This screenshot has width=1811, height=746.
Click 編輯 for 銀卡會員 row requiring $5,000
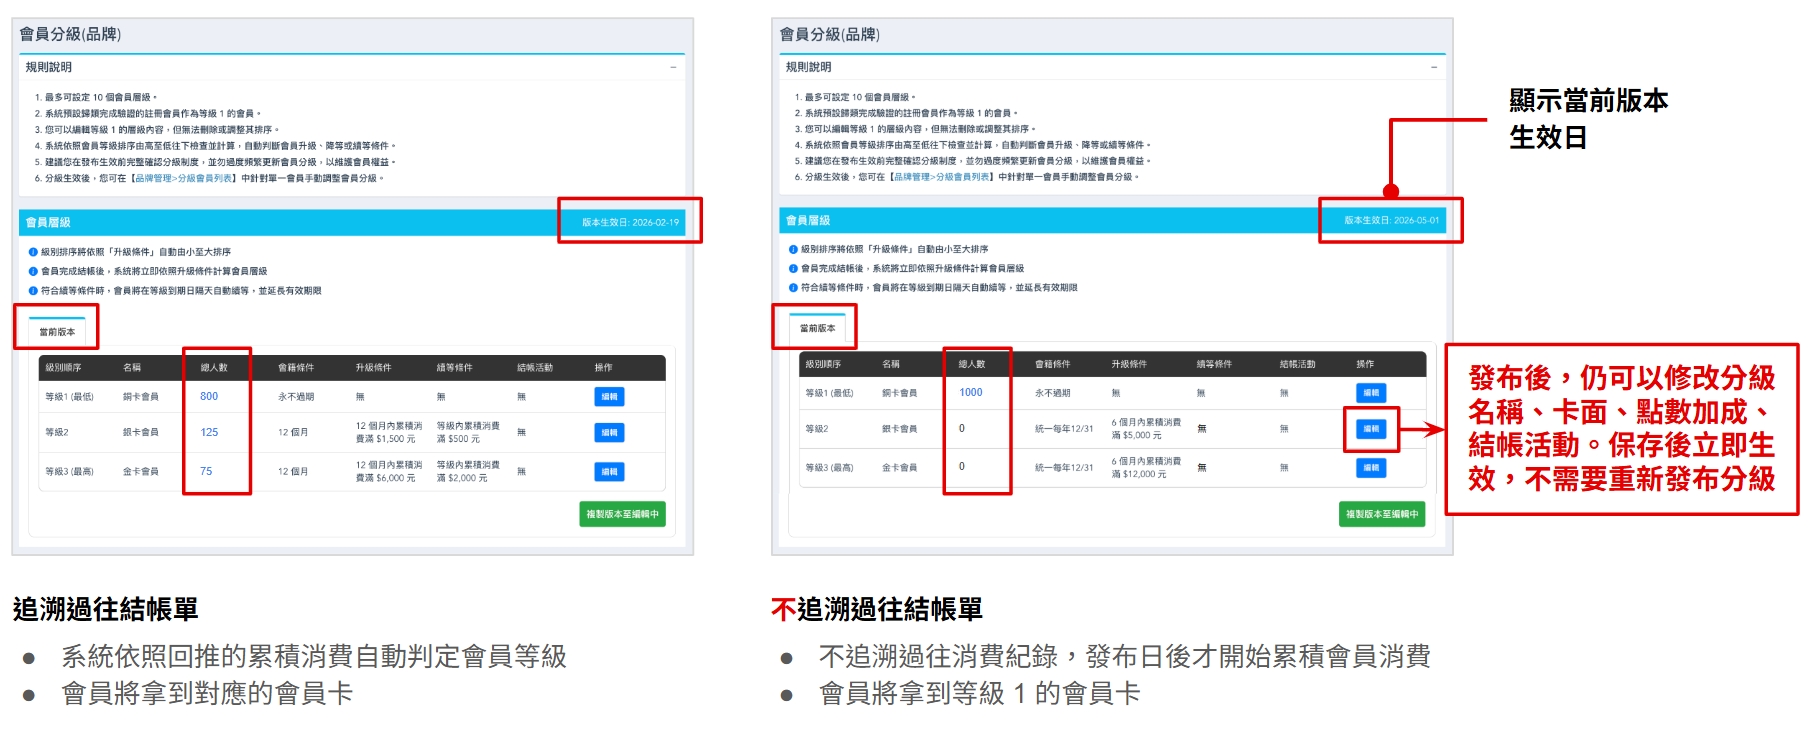point(1371,429)
